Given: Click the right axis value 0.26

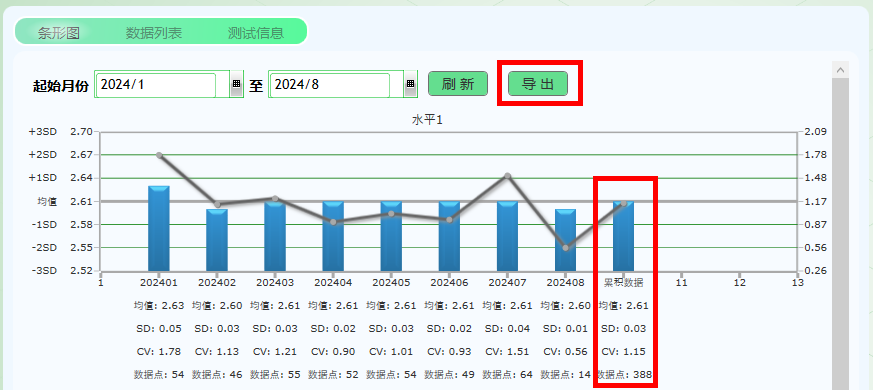Looking at the screenshot, I should click(x=815, y=271).
